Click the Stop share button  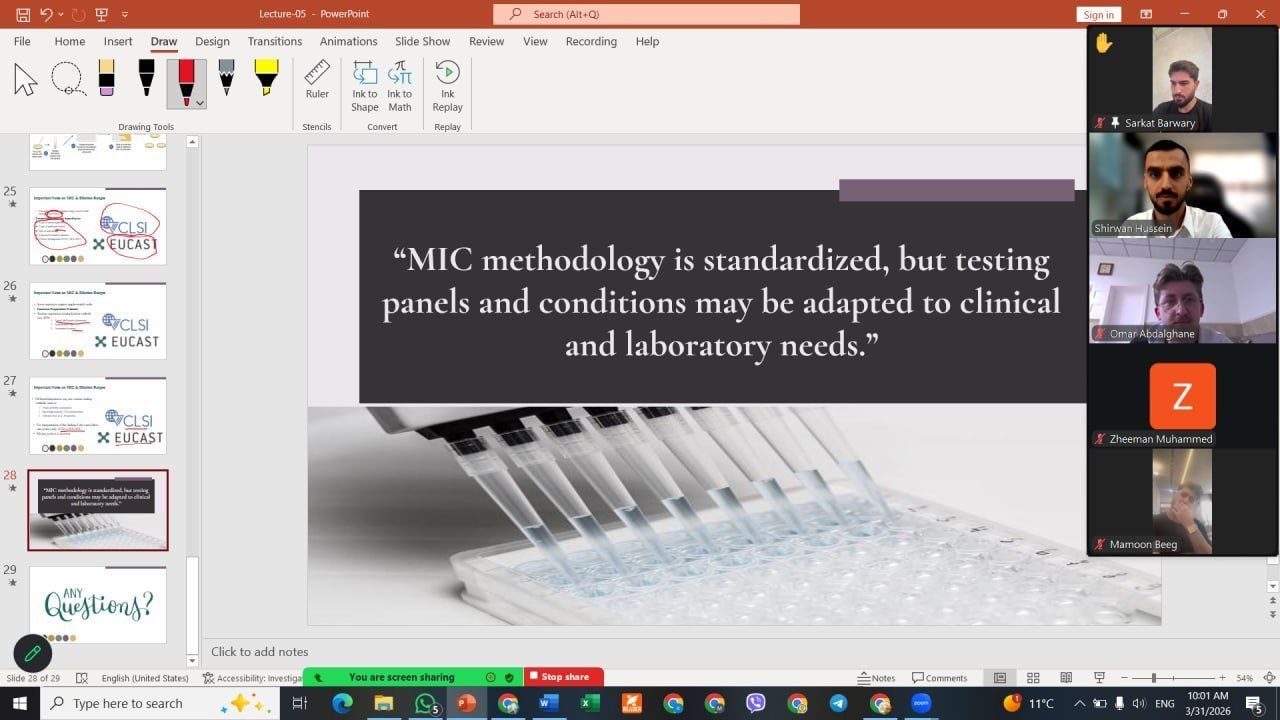[x=564, y=677]
